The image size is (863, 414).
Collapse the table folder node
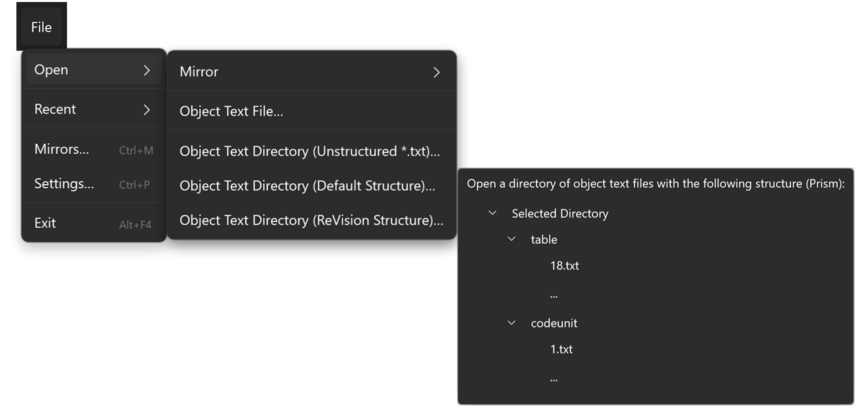tap(512, 239)
